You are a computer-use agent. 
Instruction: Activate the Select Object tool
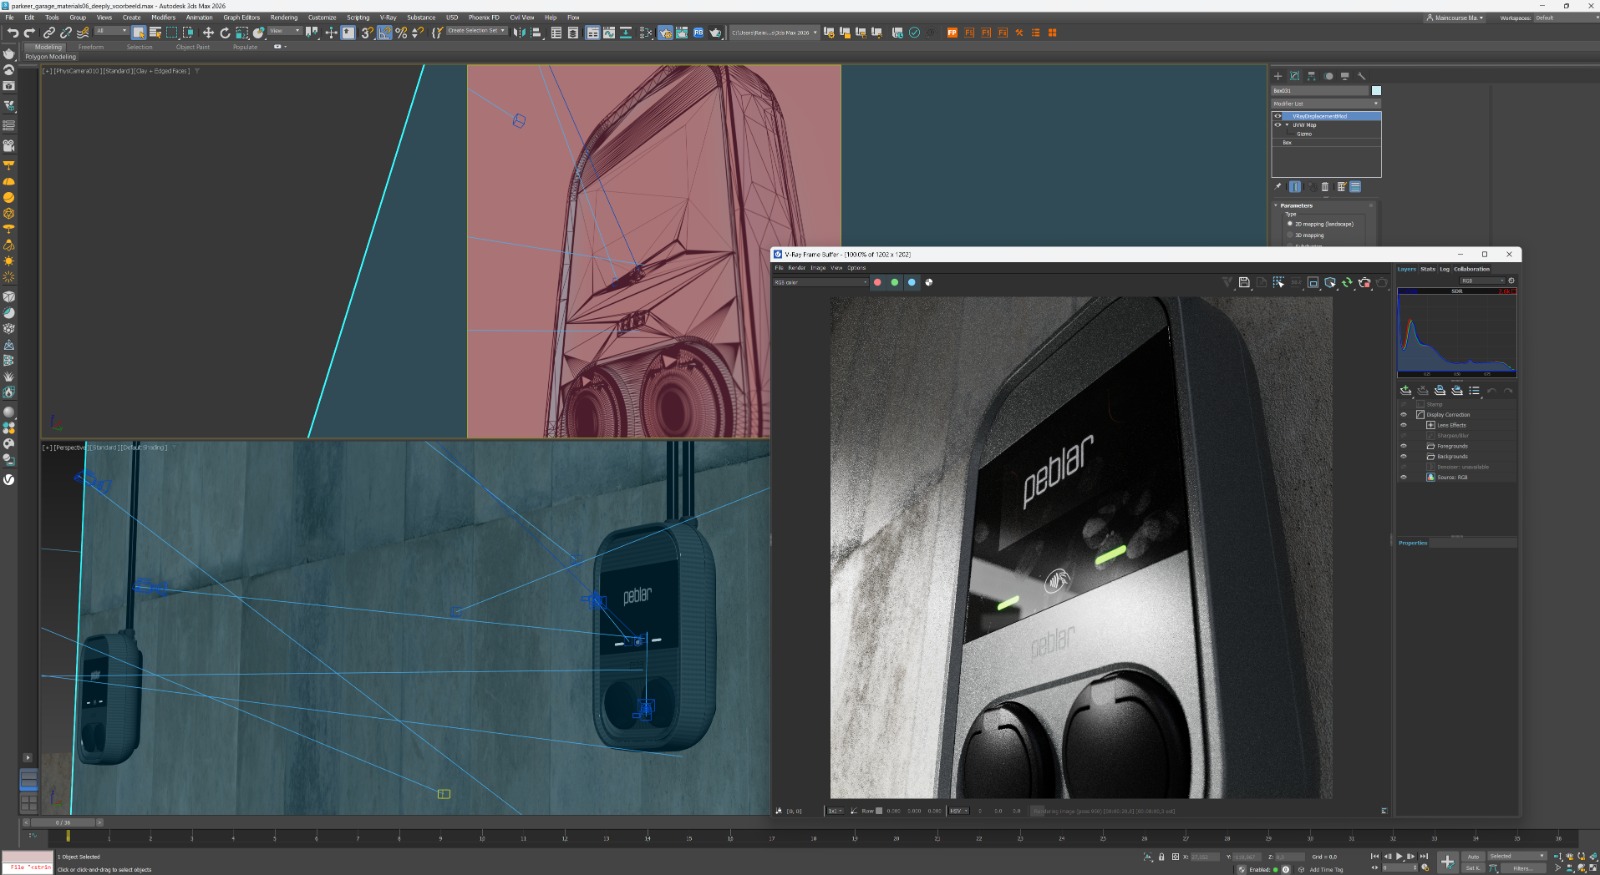coord(138,33)
